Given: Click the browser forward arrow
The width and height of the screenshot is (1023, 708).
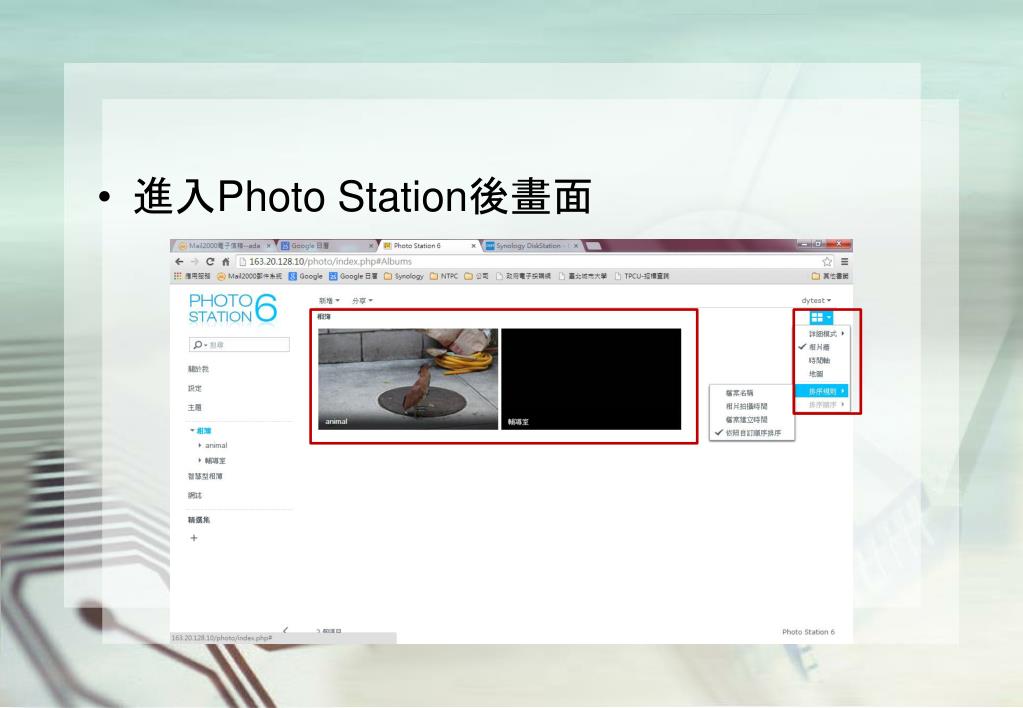Looking at the screenshot, I should [194, 261].
